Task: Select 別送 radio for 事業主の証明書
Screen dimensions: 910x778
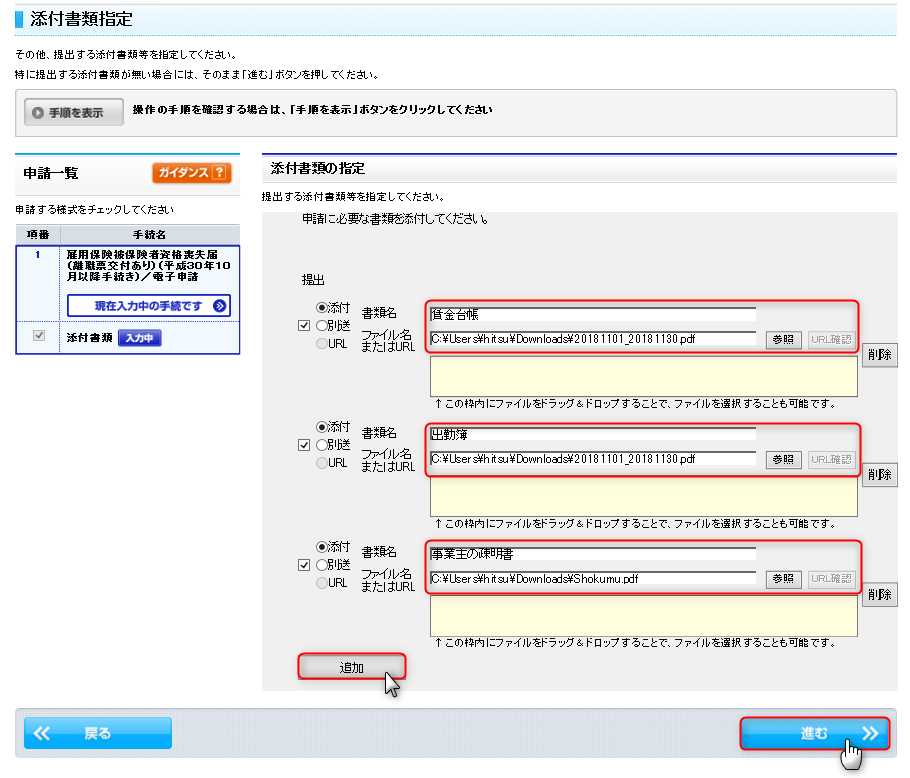Action: tap(322, 565)
